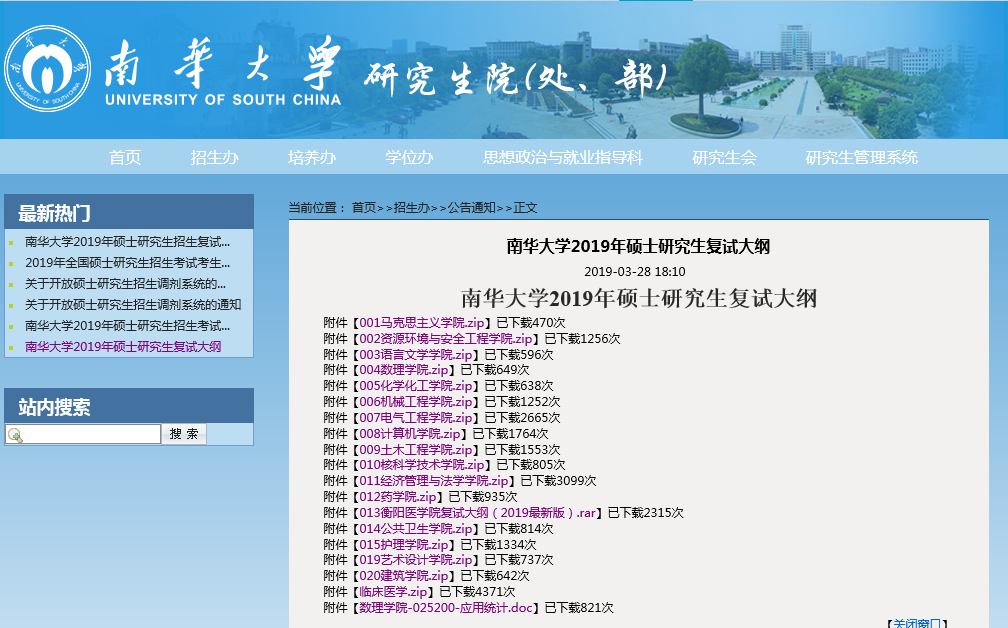Open 关于开放硕士研究生招生调剂系统的通知 sidebar link

tap(133, 304)
